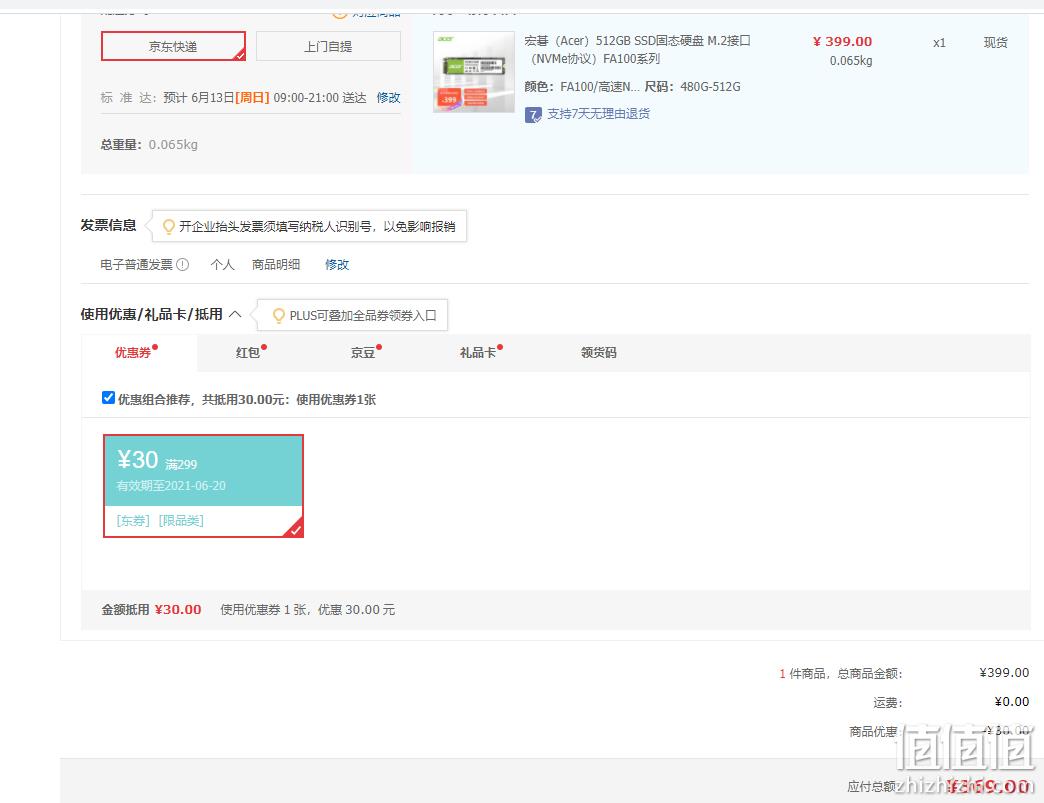The height and width of the screenshot is (803, 1044).
Task: Click the [限品类] label on the coupon
Action: pyautogui.click(x=181, y=520)
